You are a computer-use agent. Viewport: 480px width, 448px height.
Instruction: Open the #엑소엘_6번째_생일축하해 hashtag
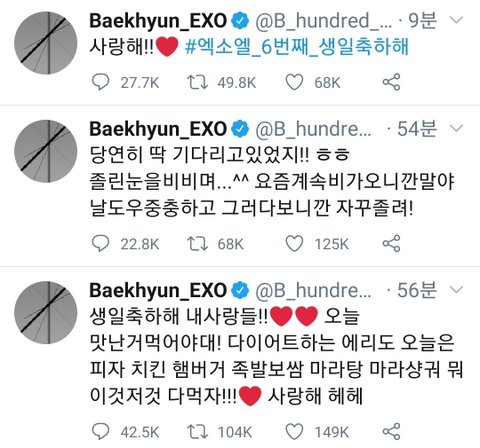[x=297, y=47]
